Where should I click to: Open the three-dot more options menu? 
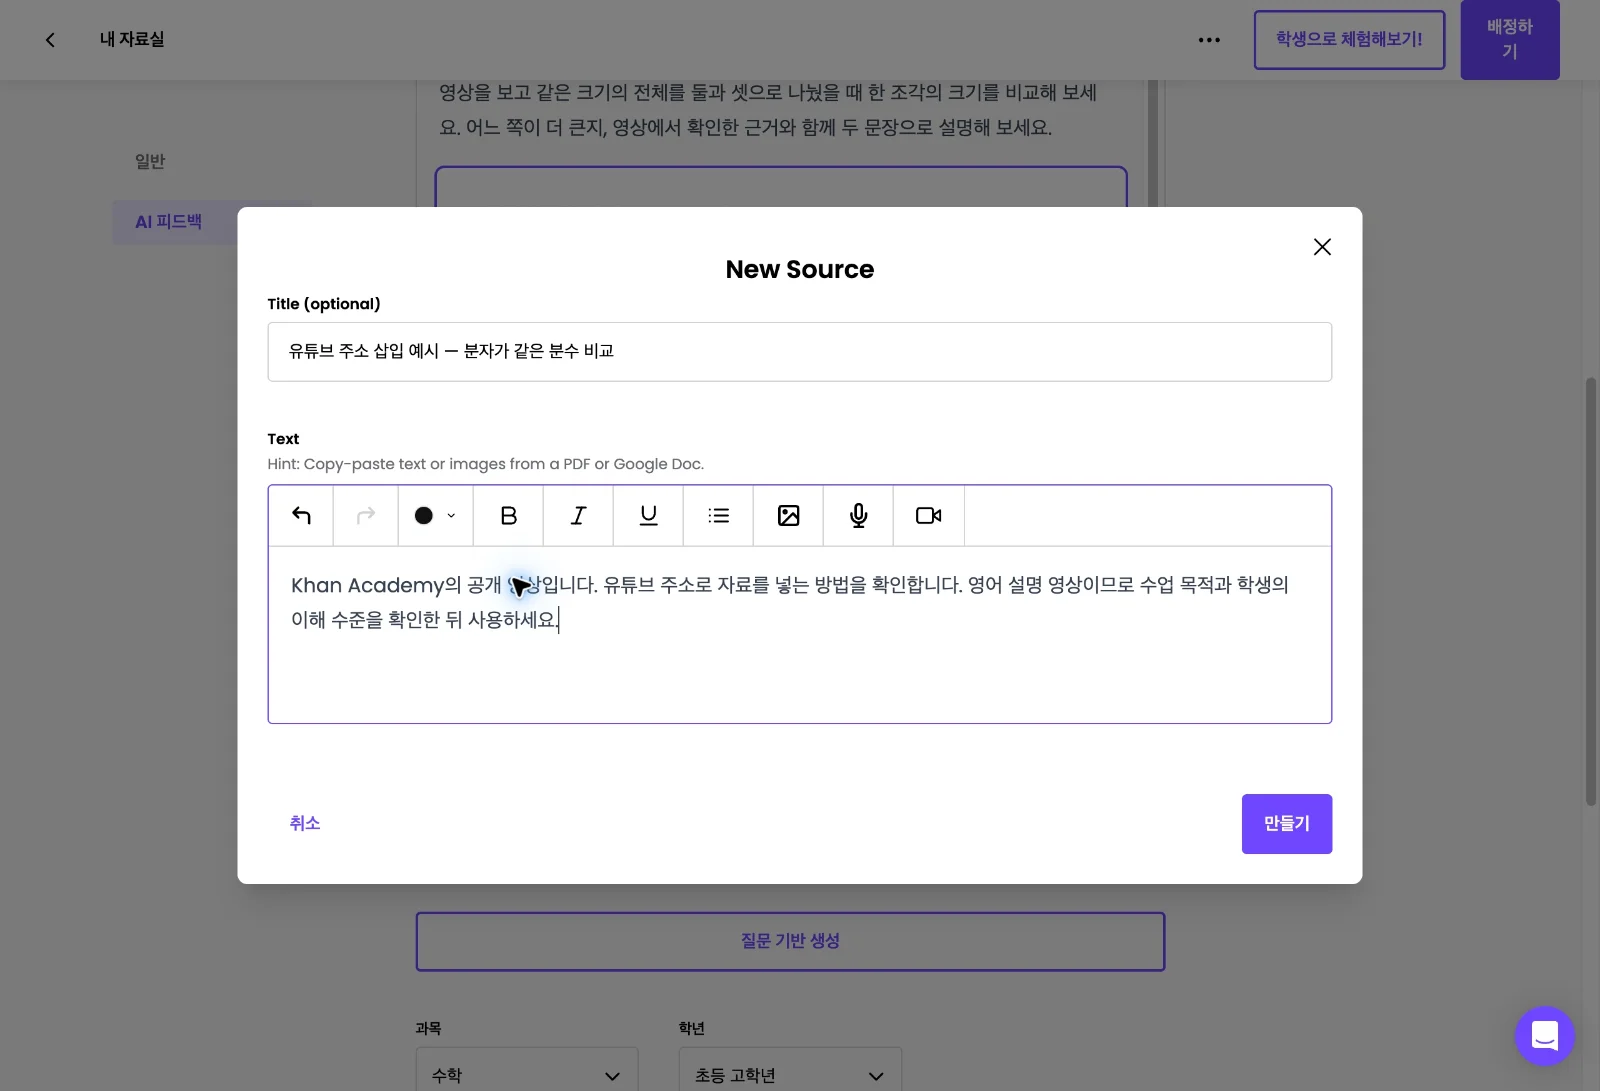(1209, 40)
